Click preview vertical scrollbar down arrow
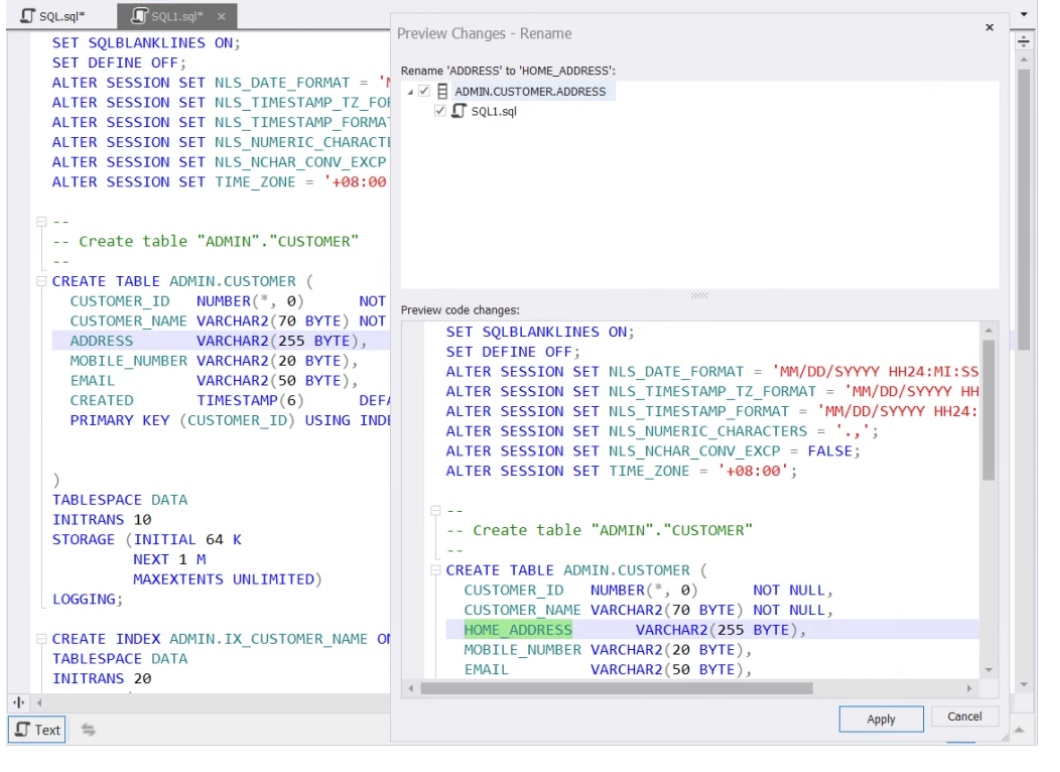This screenshot has height=772, width=1060. (988, 670)
